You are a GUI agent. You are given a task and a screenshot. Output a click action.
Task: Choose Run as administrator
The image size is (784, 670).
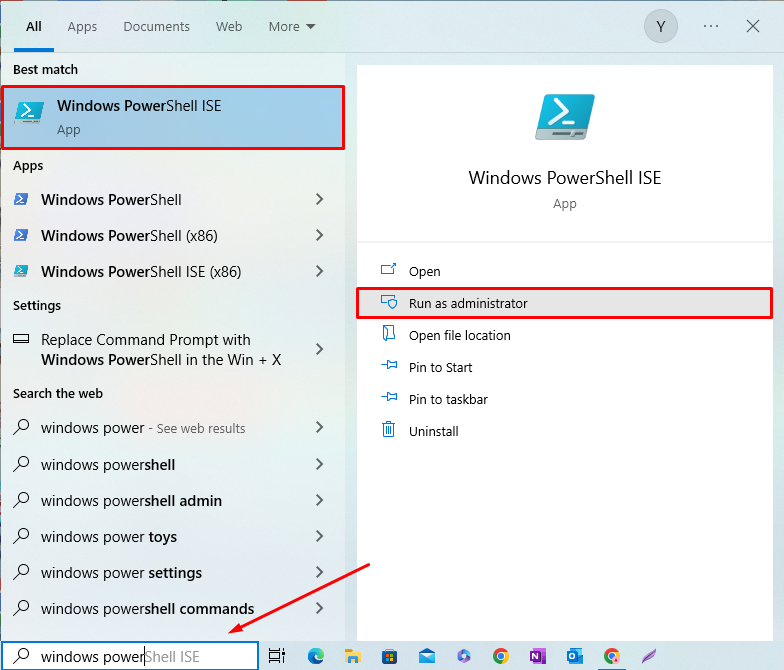[x=565, y=303]
